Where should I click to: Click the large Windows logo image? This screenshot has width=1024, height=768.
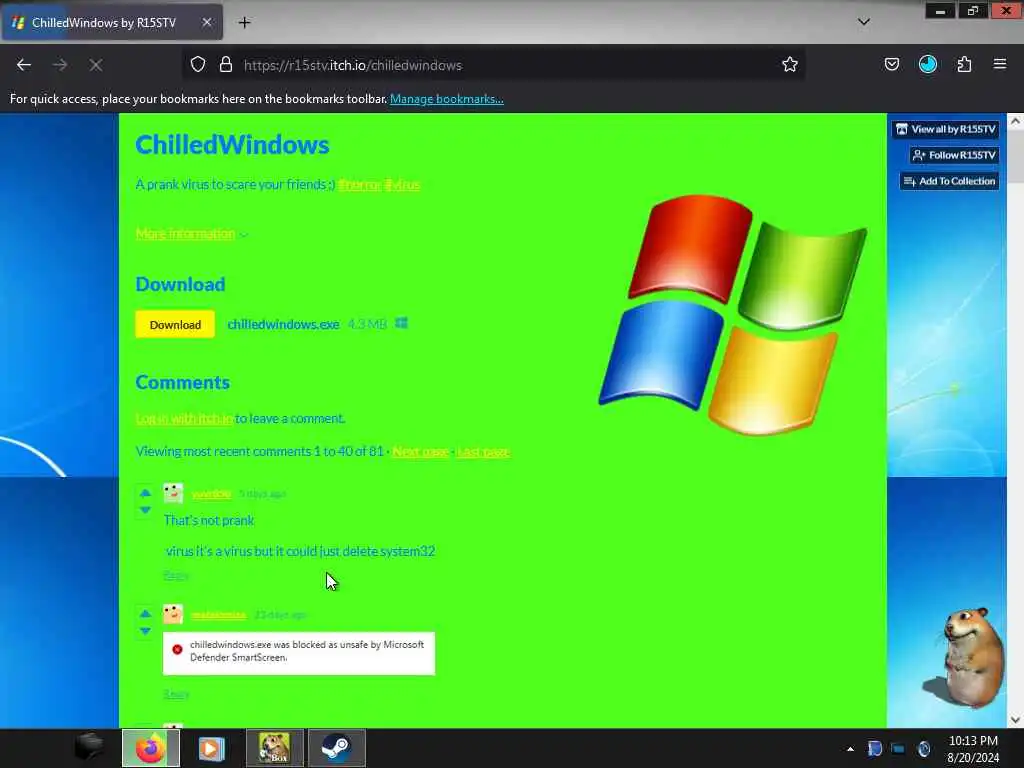pos(733,314)
